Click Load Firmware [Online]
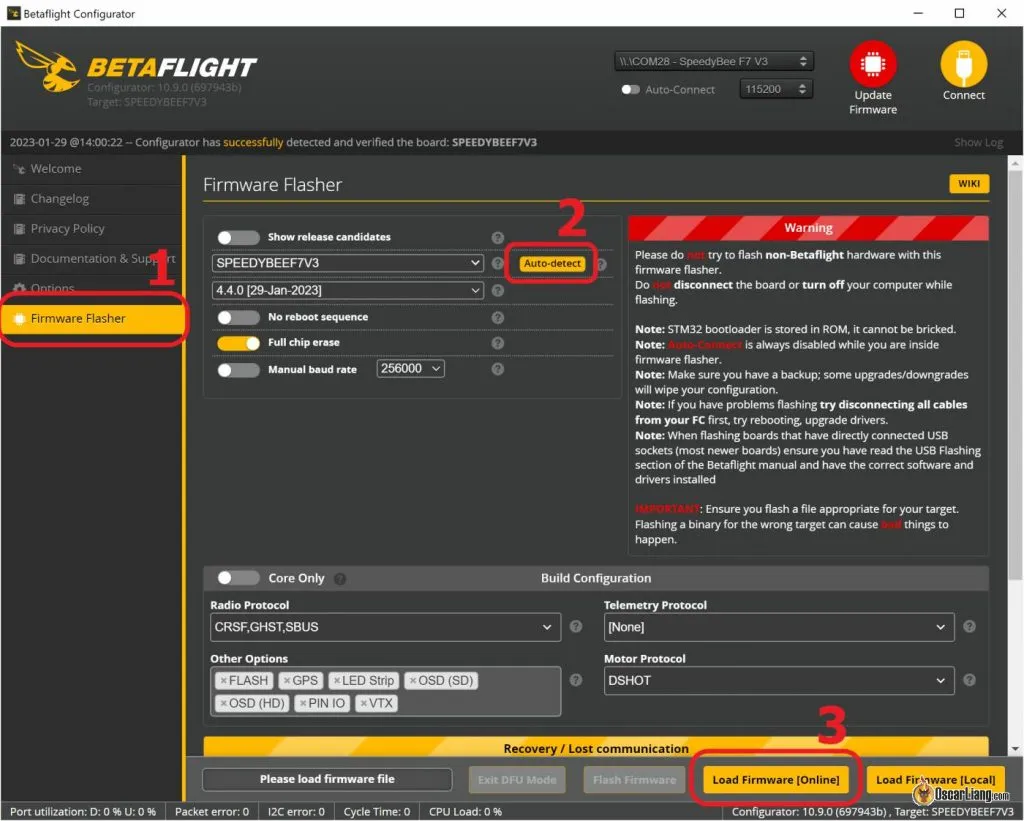The height and width of the screenshot is (821, 1024). click(775, 779)
